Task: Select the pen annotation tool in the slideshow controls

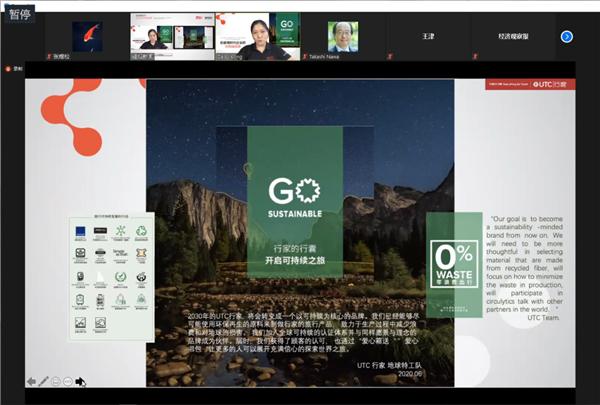Action: pyautogui.click(x=43, y=381)
